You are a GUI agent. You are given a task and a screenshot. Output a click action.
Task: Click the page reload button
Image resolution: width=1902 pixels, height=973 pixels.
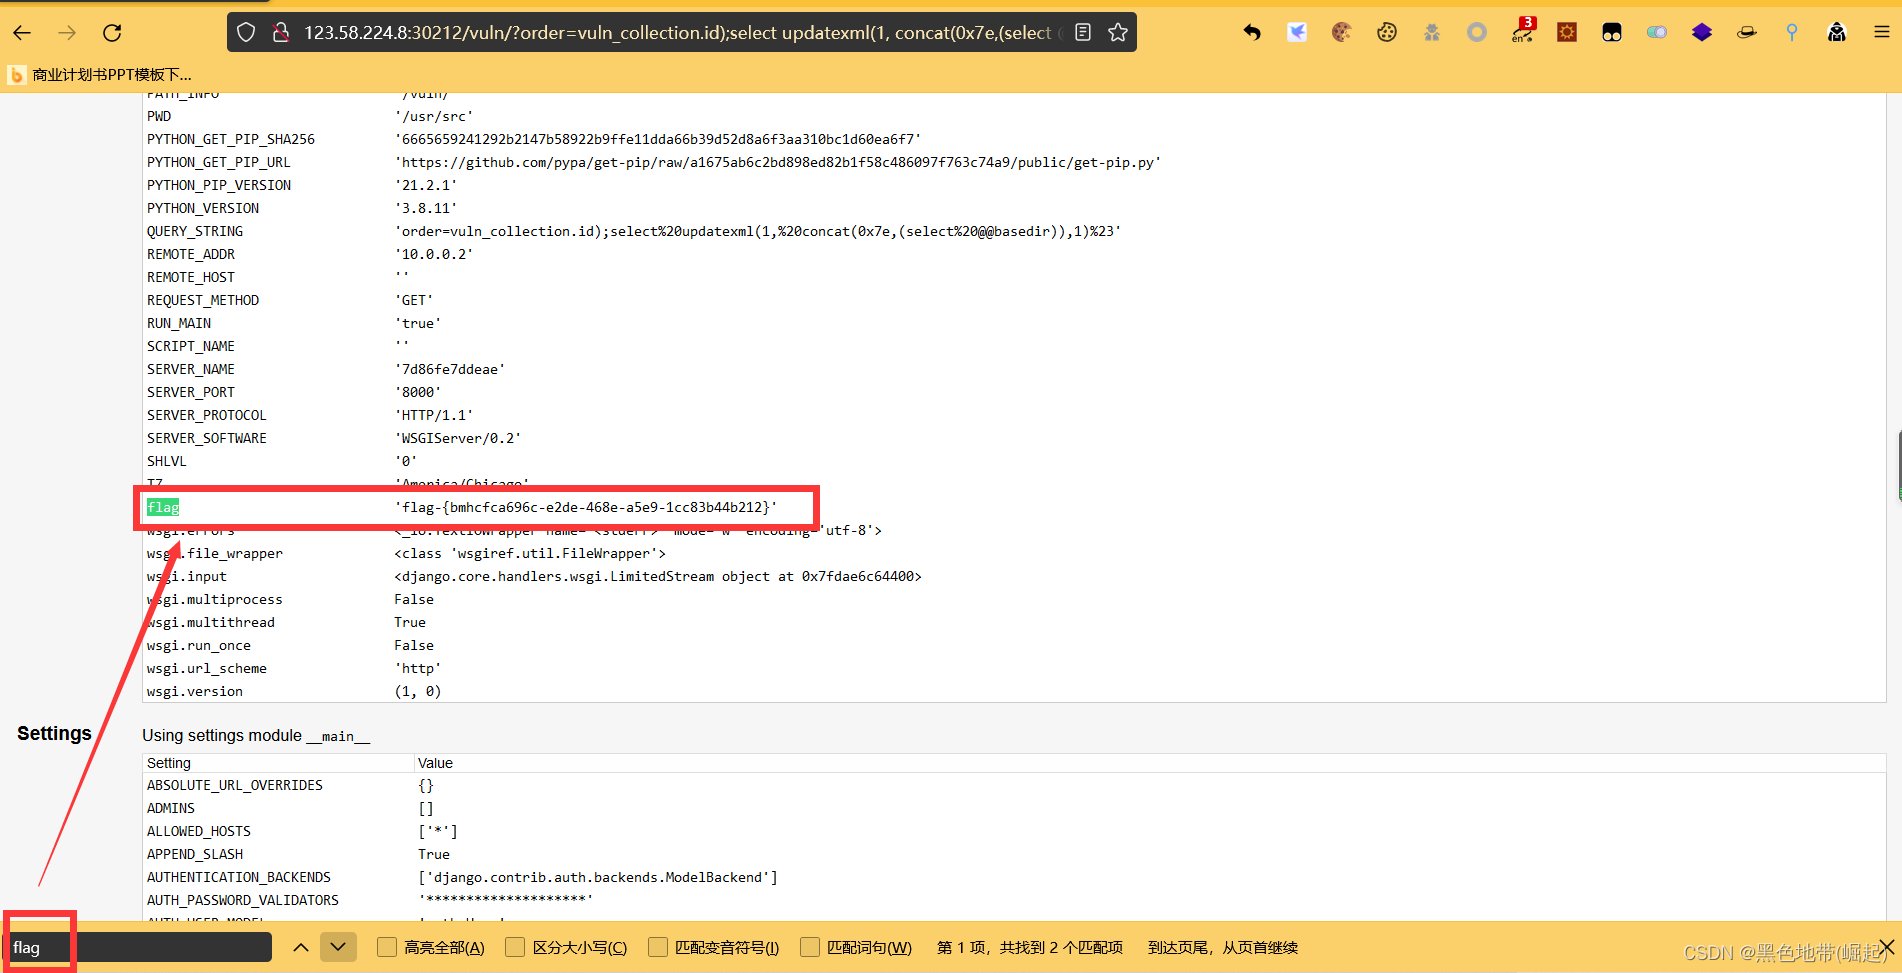111,32
